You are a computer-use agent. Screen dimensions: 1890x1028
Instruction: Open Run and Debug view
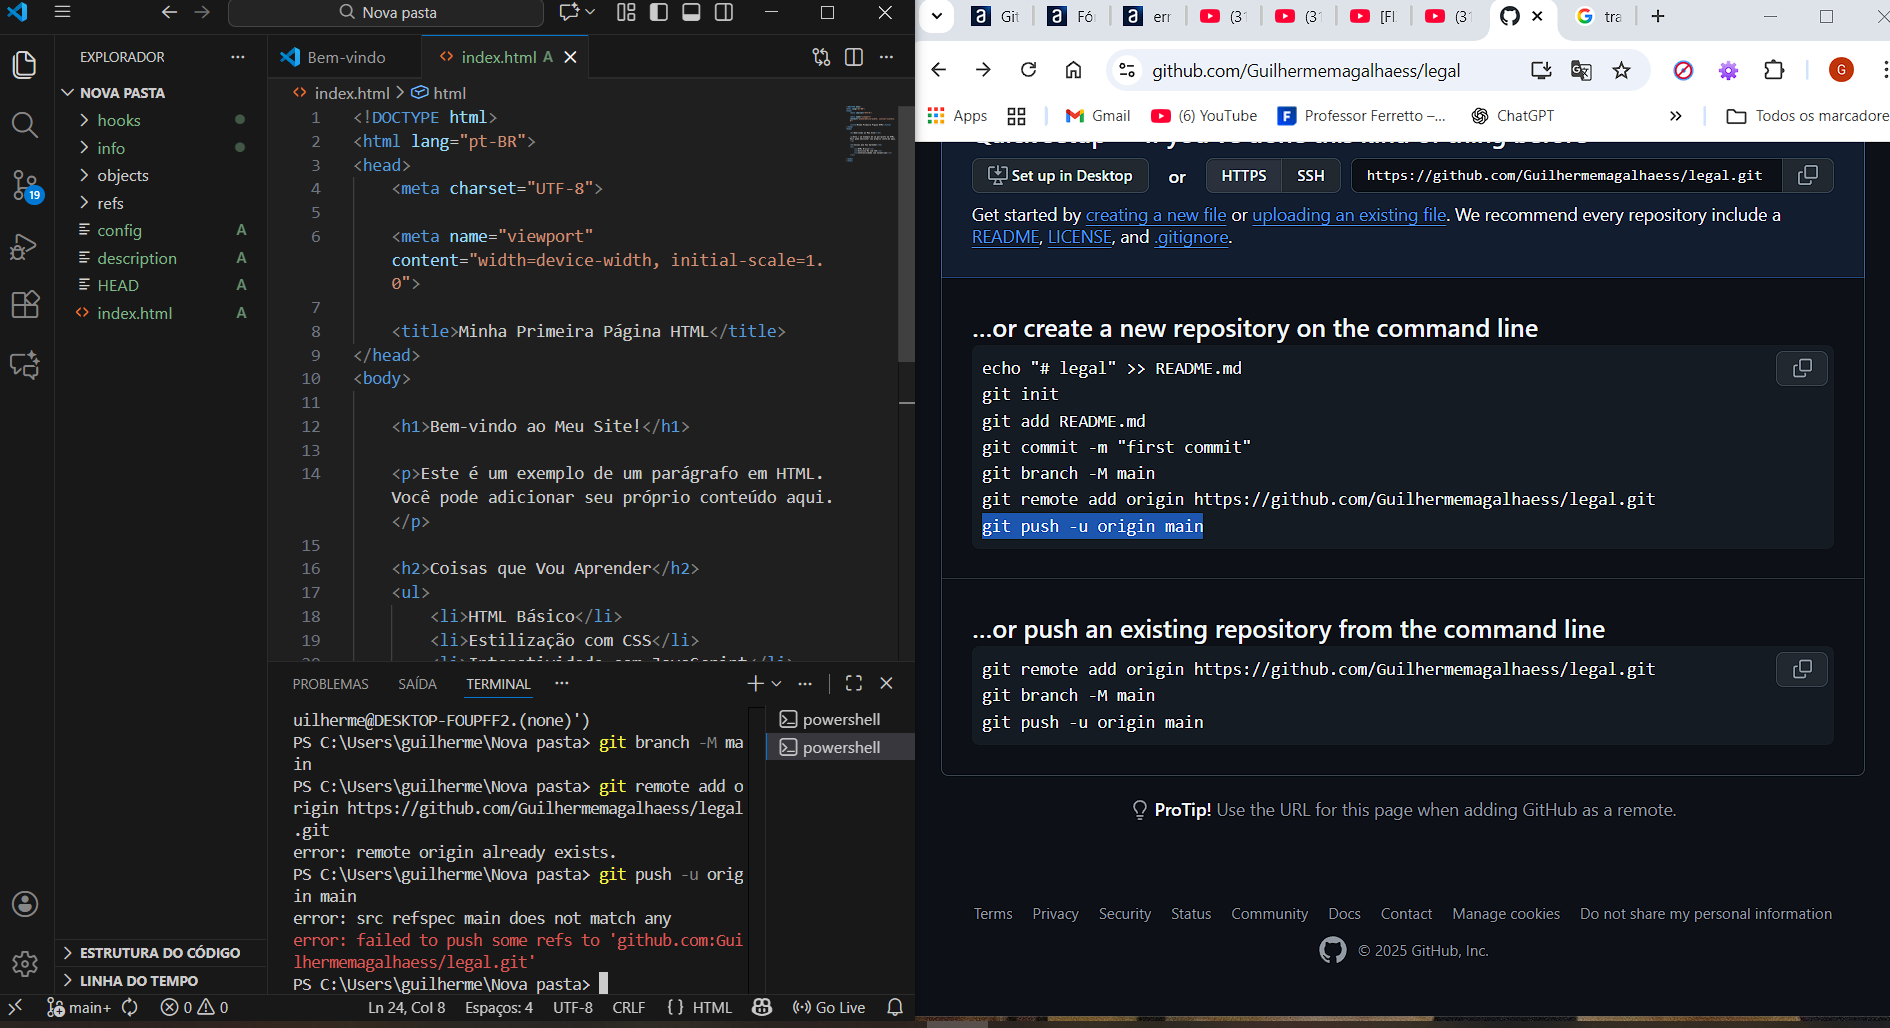coord(25,246)
